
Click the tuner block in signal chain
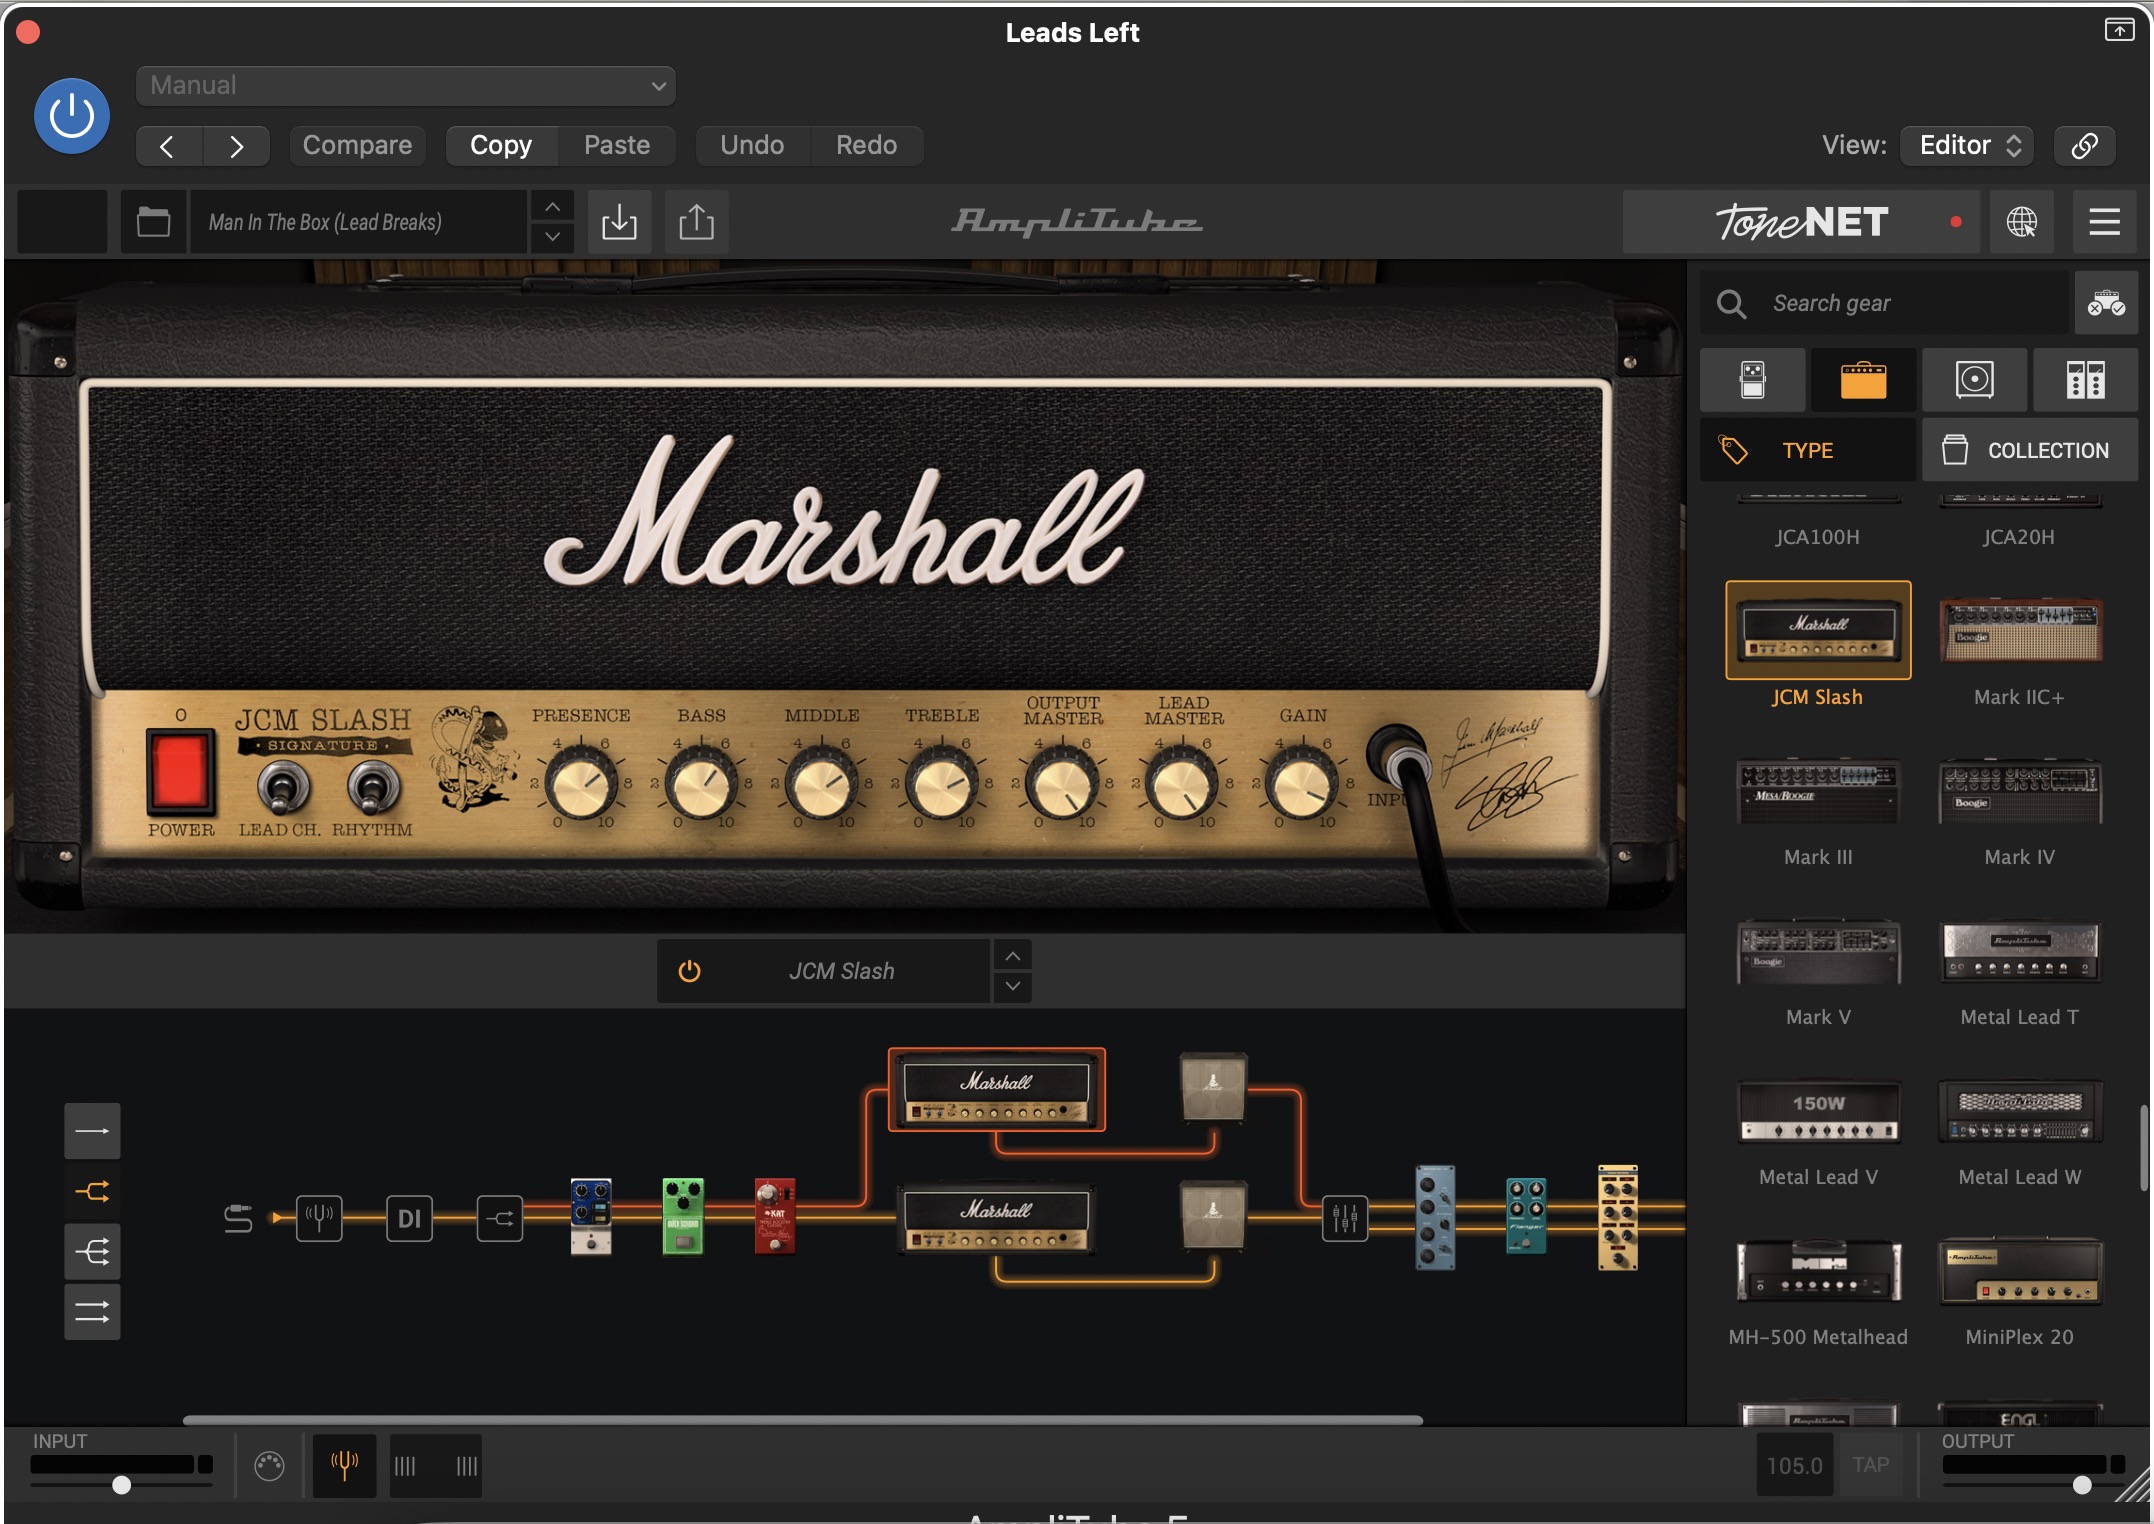coord(319,1217)
